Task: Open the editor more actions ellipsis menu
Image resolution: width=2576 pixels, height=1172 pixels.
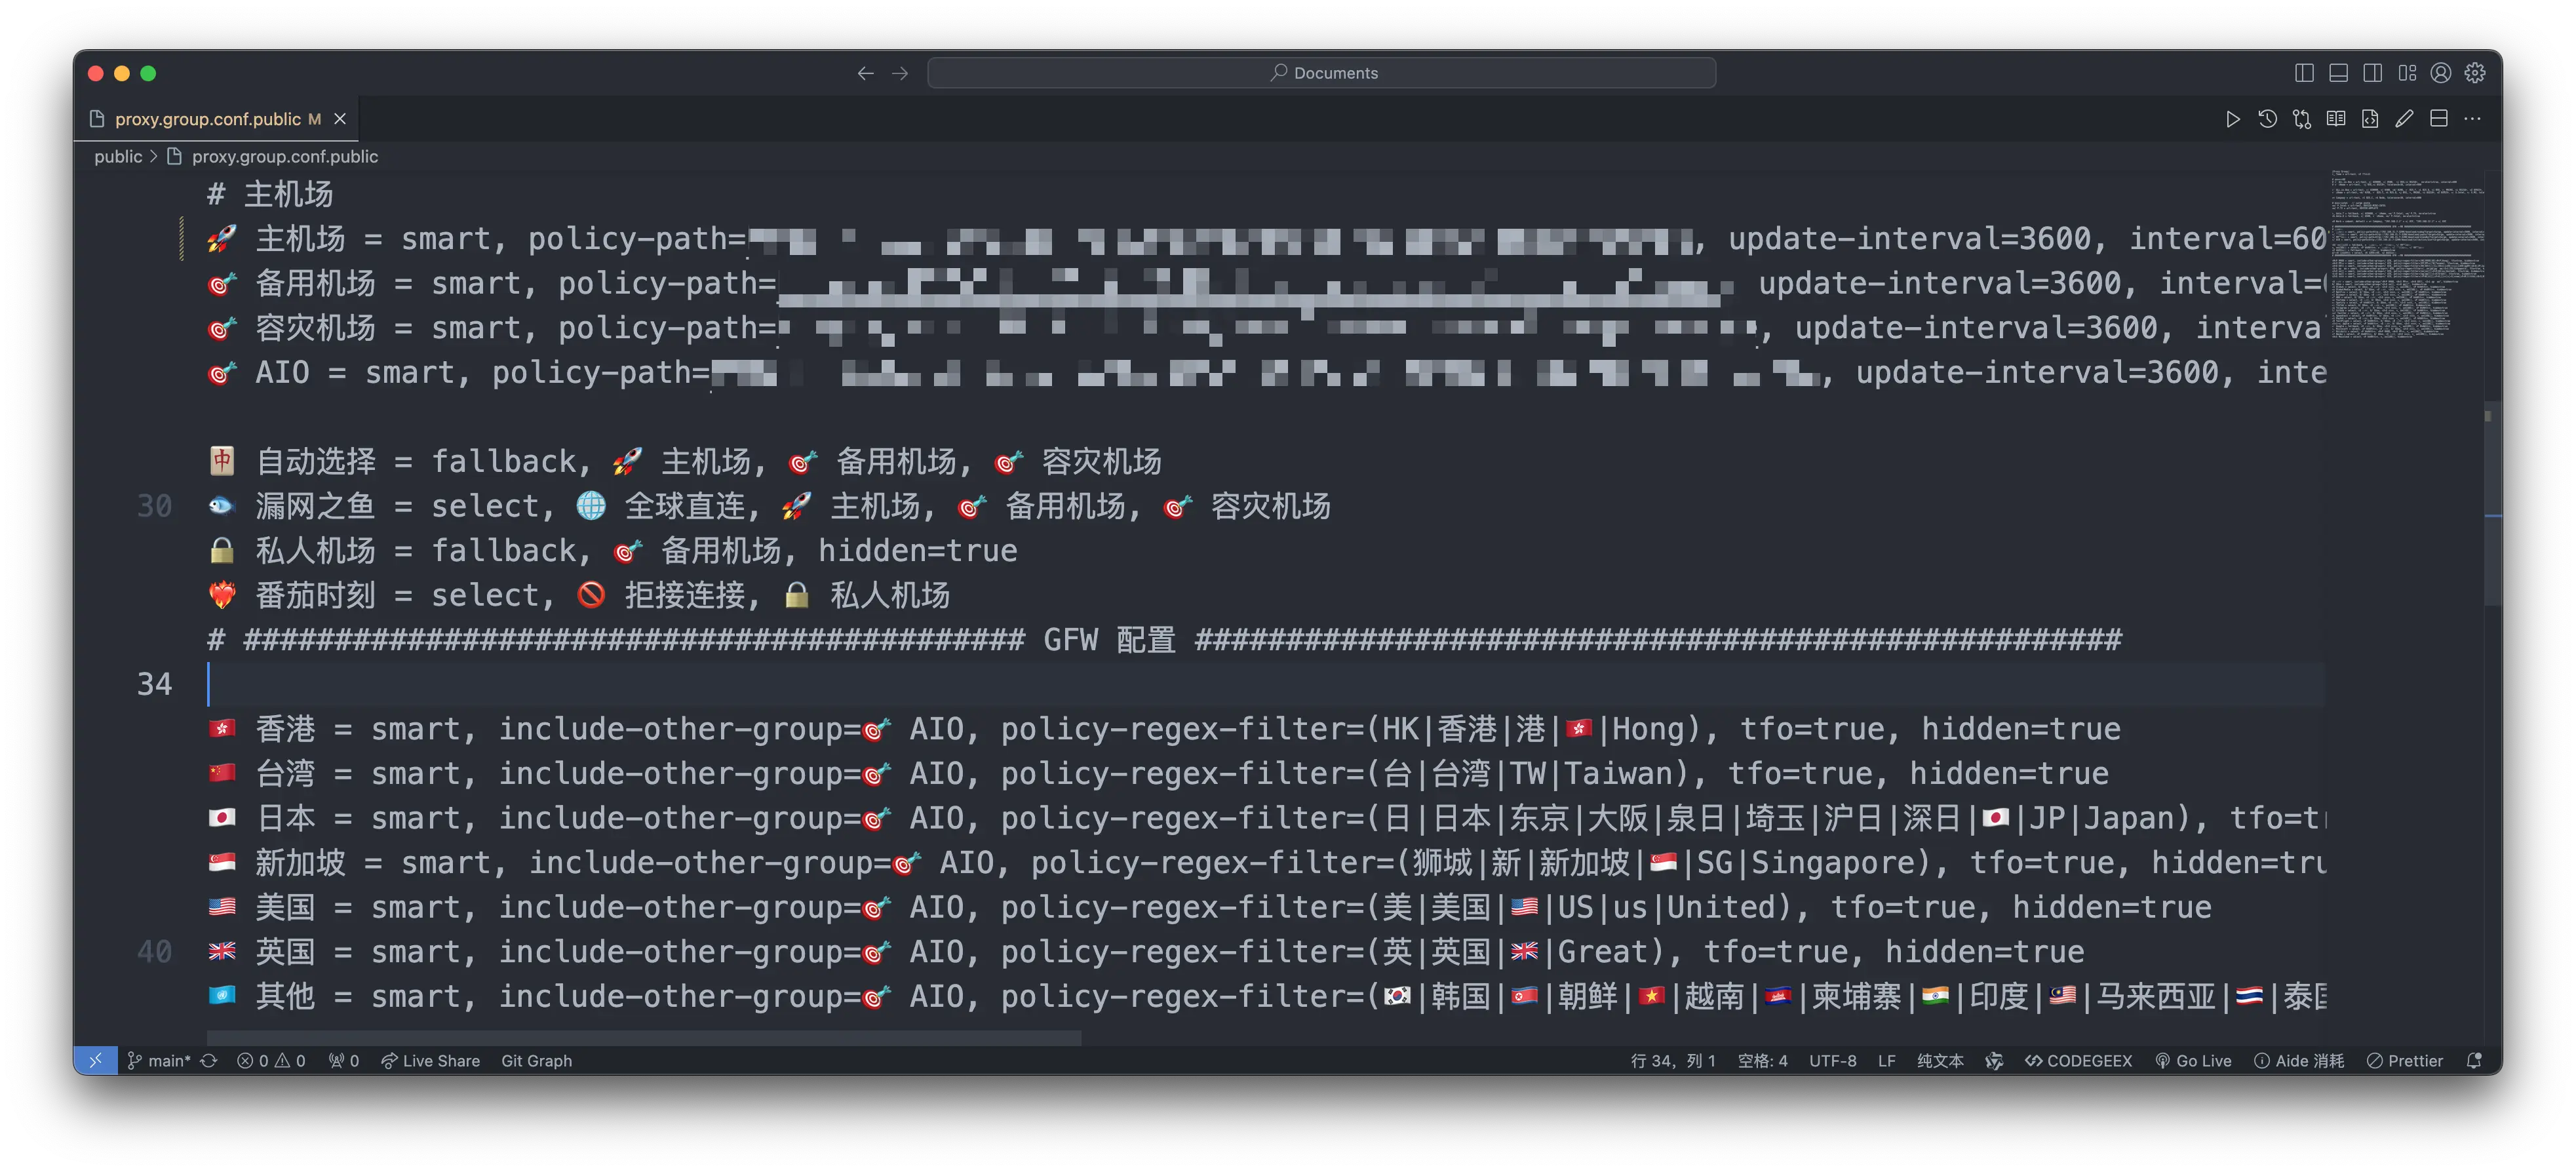Action: coord(2473,119)
